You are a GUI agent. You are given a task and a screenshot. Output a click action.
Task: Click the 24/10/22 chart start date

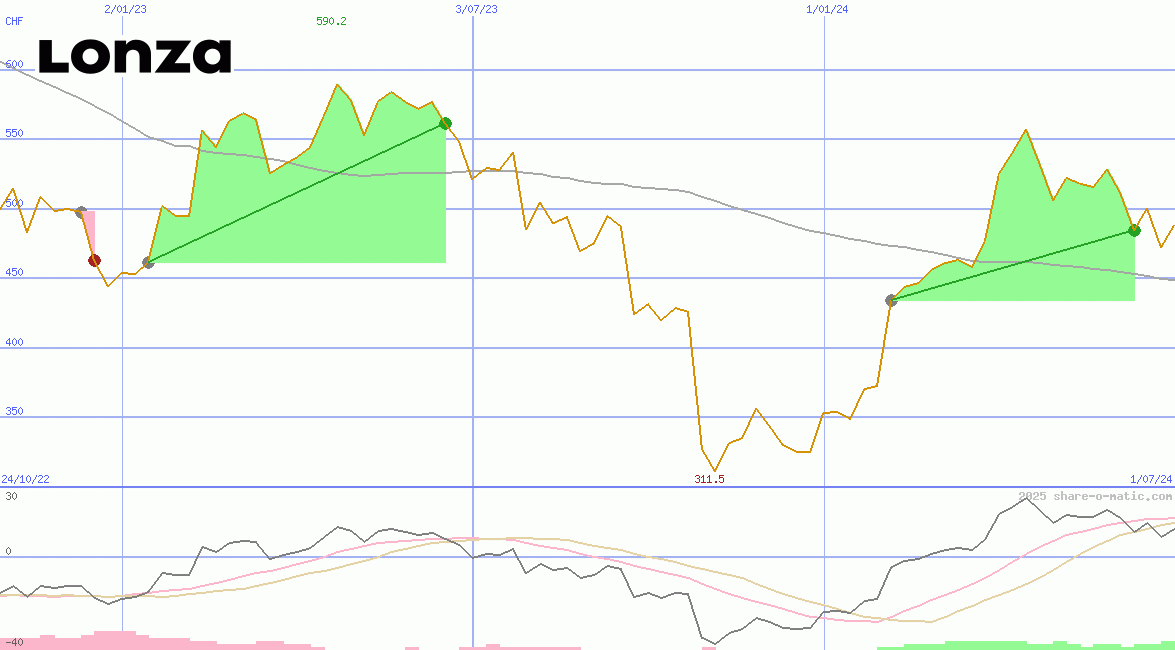tap(25, 479)
